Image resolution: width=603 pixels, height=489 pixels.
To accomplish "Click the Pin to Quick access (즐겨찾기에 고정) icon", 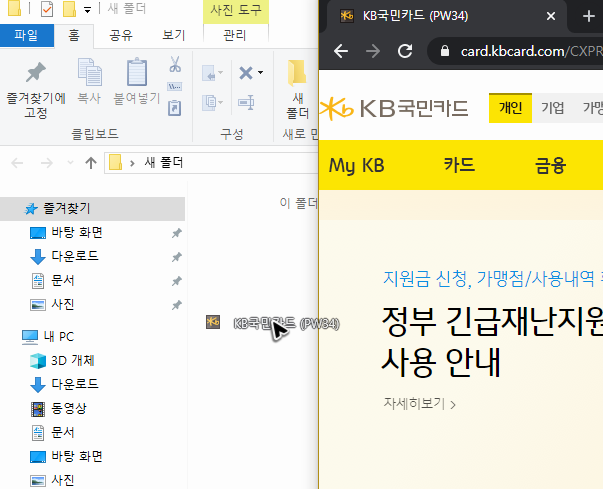I will (x=35, y=72).
